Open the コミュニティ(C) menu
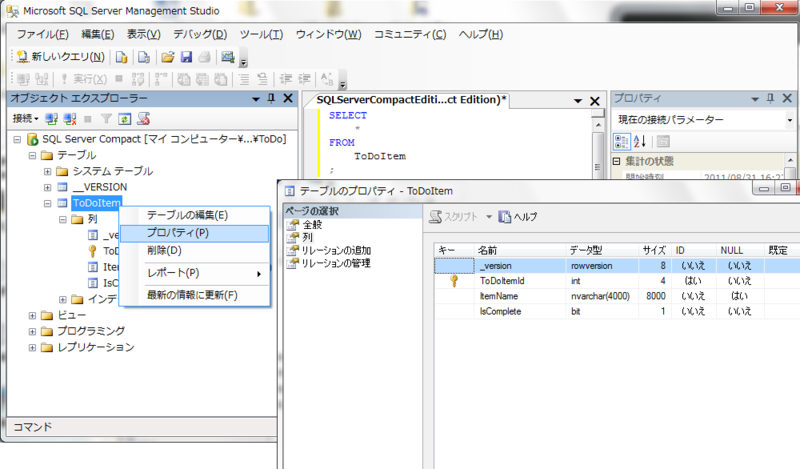Viewport: 800px width, 469px height. point(410,35)
